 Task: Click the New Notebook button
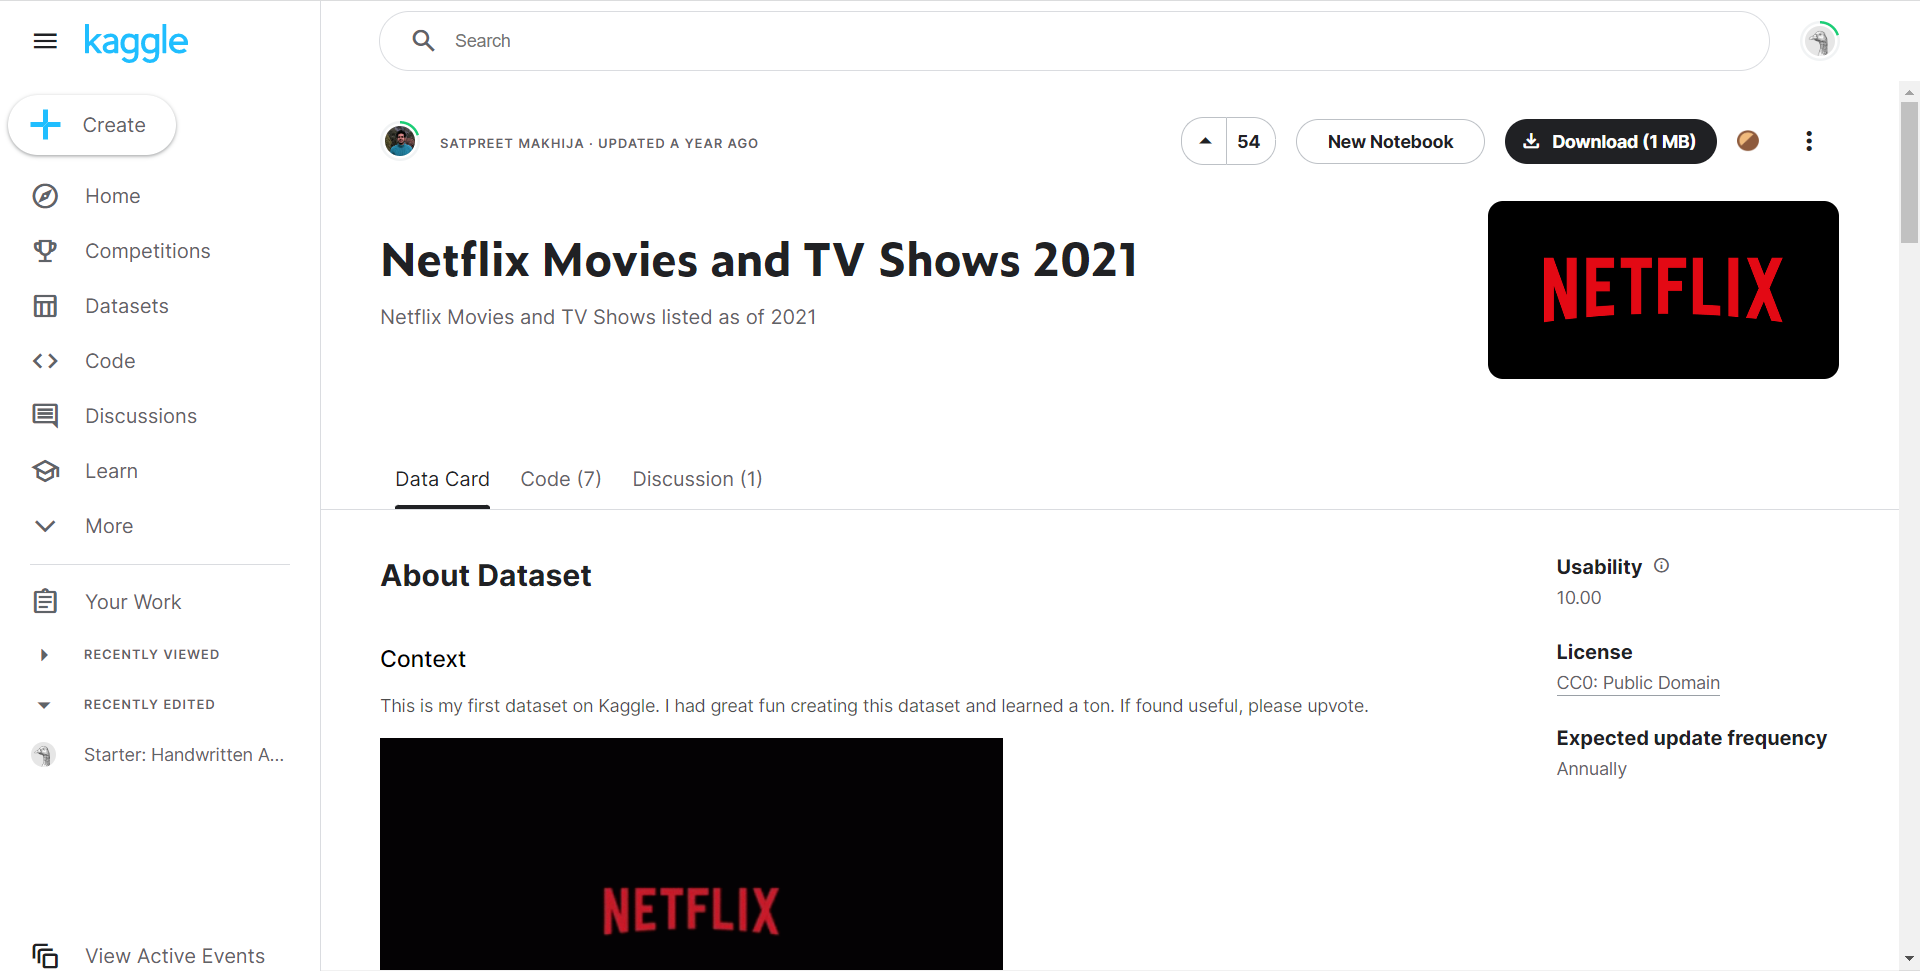(x=1390, y=141)
